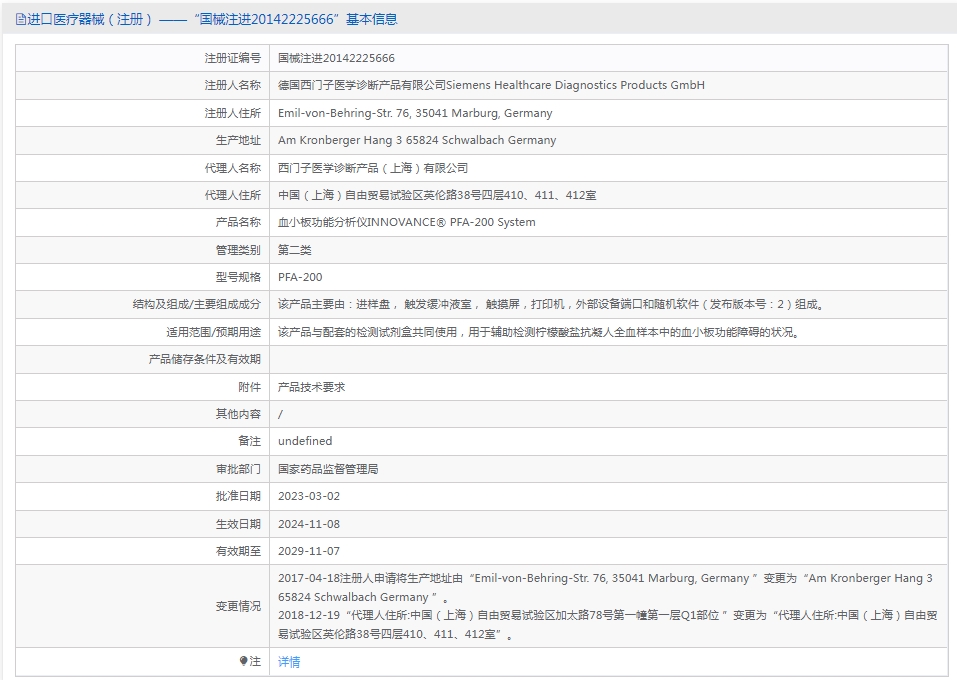Viewport: 957px width, 680px height.
Task: Click the page title 进口医疗器械（注册）
Action: pyautogui.click(x=90, y=20)
